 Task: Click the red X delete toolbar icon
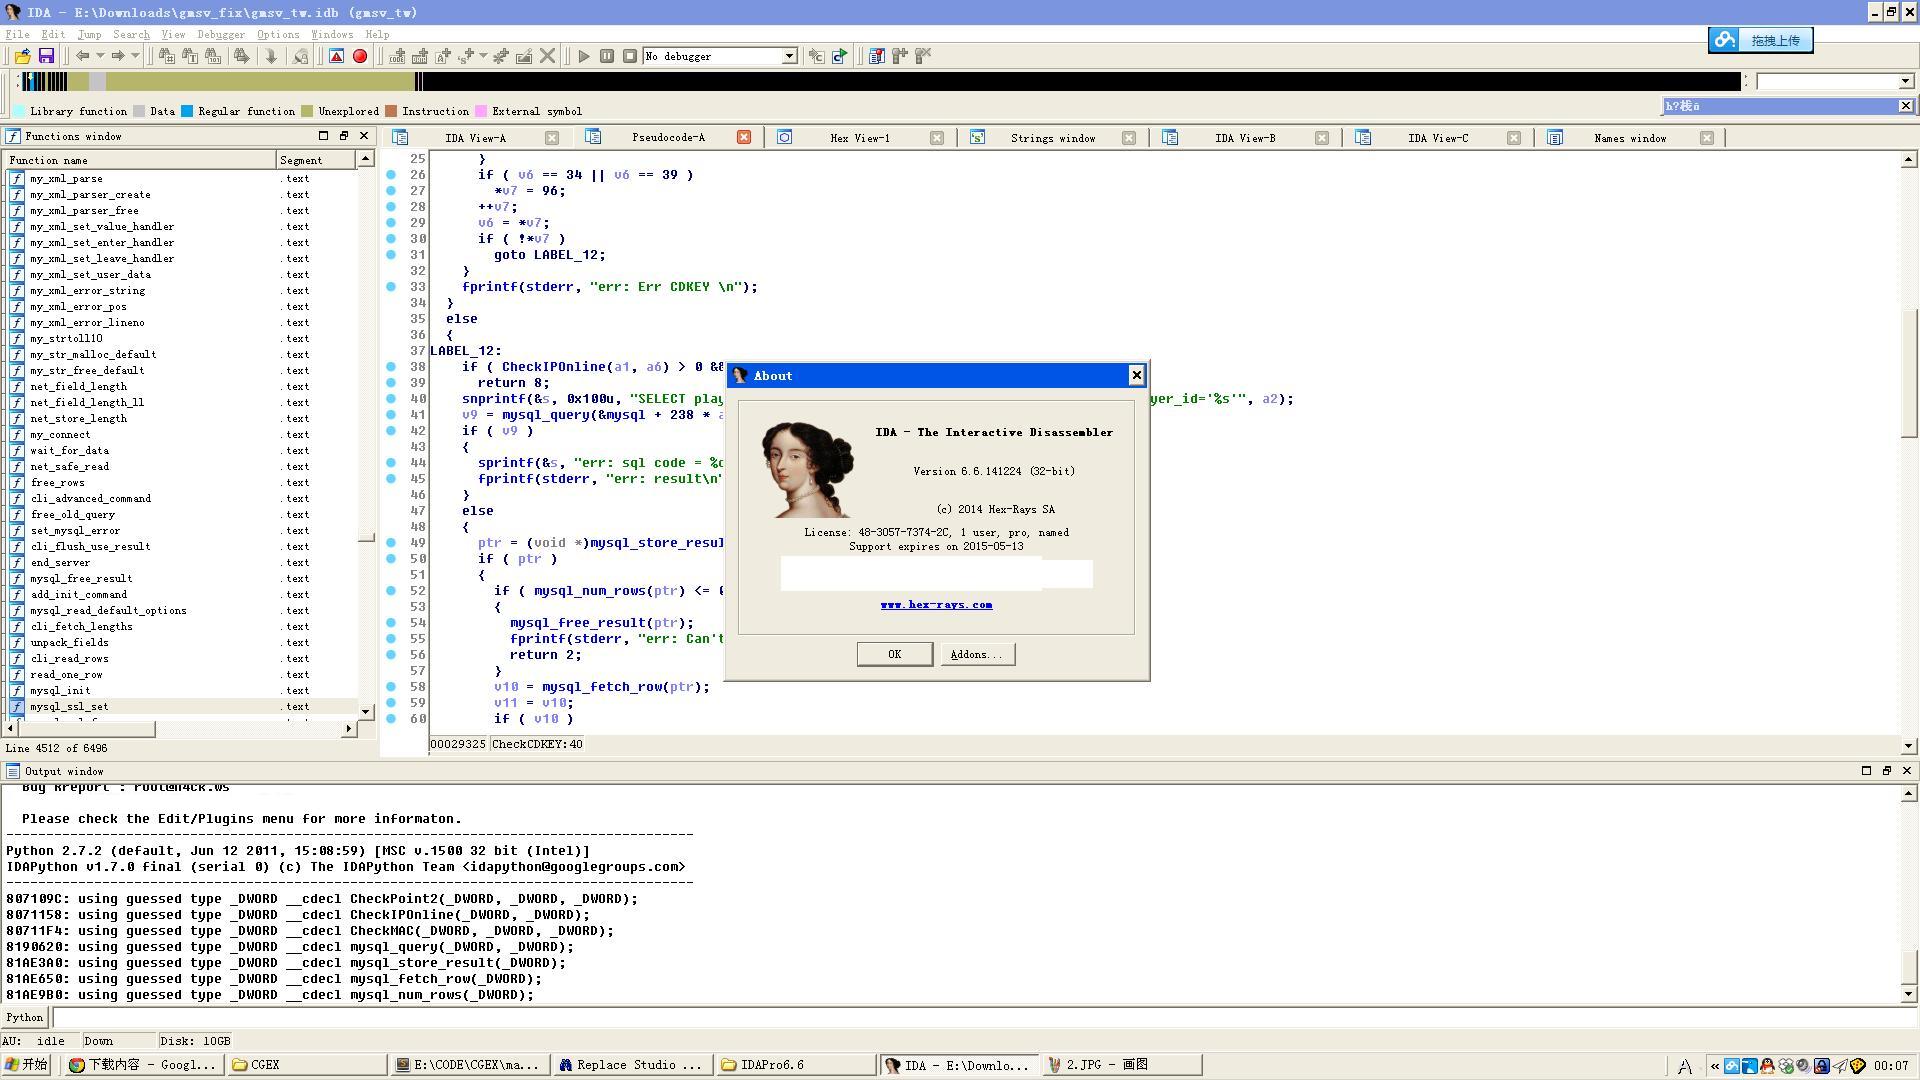click(547, 56)
